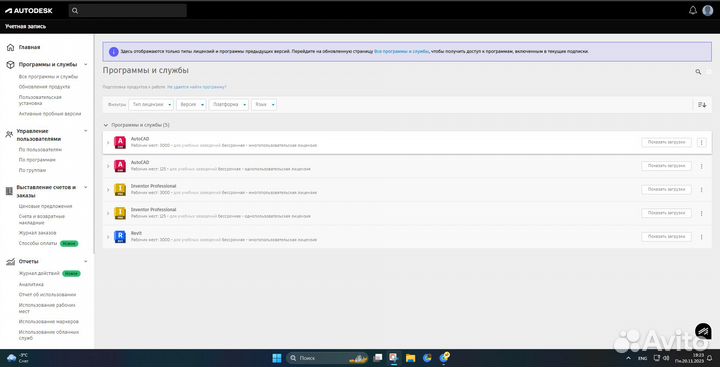
Task: Open По группам sidebar item
Action: (x=32, y=170)
